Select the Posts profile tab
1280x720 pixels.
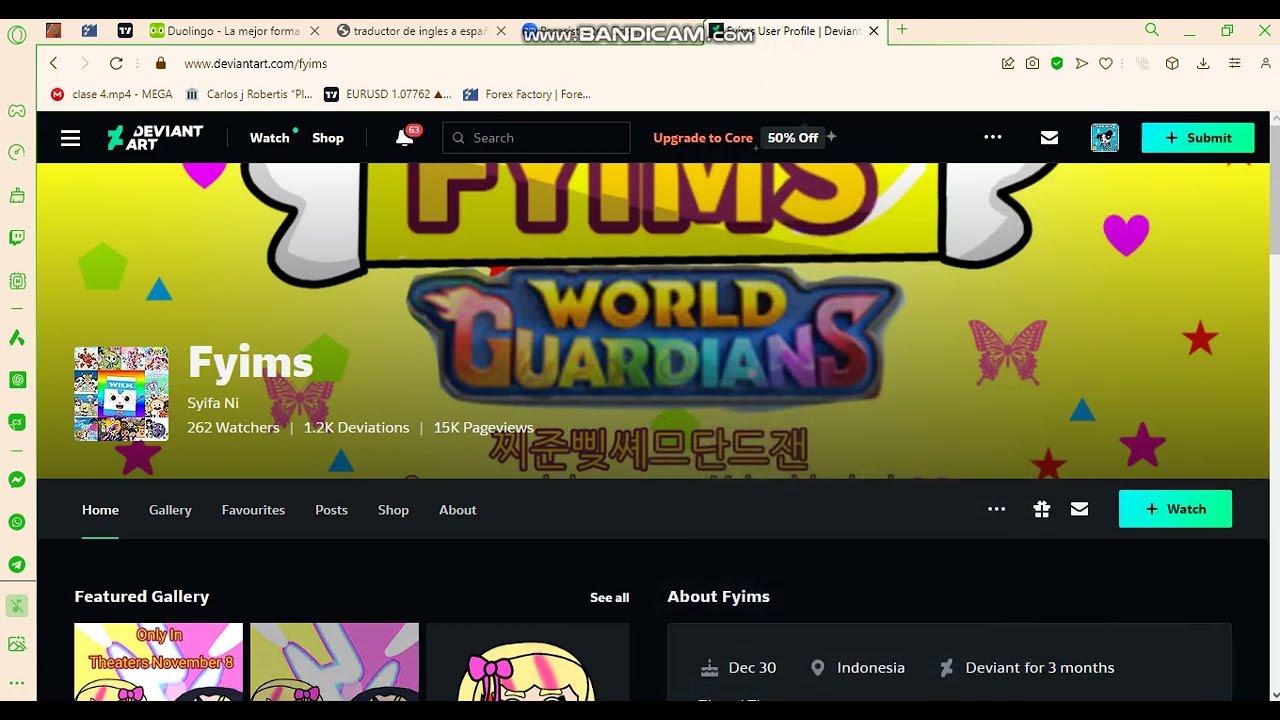(x=331, y=510)
